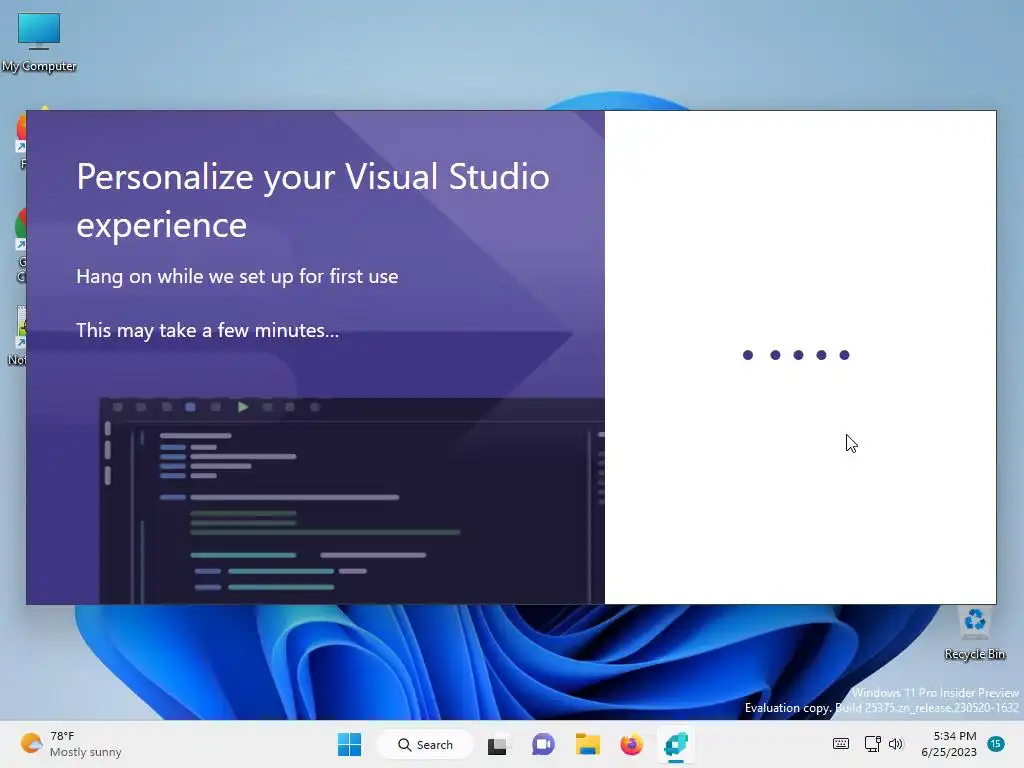Screen dimensions: 1024x768
Task: Click the 'Personalize your Visual Studio experience' heading
Action: pos(313,200)
